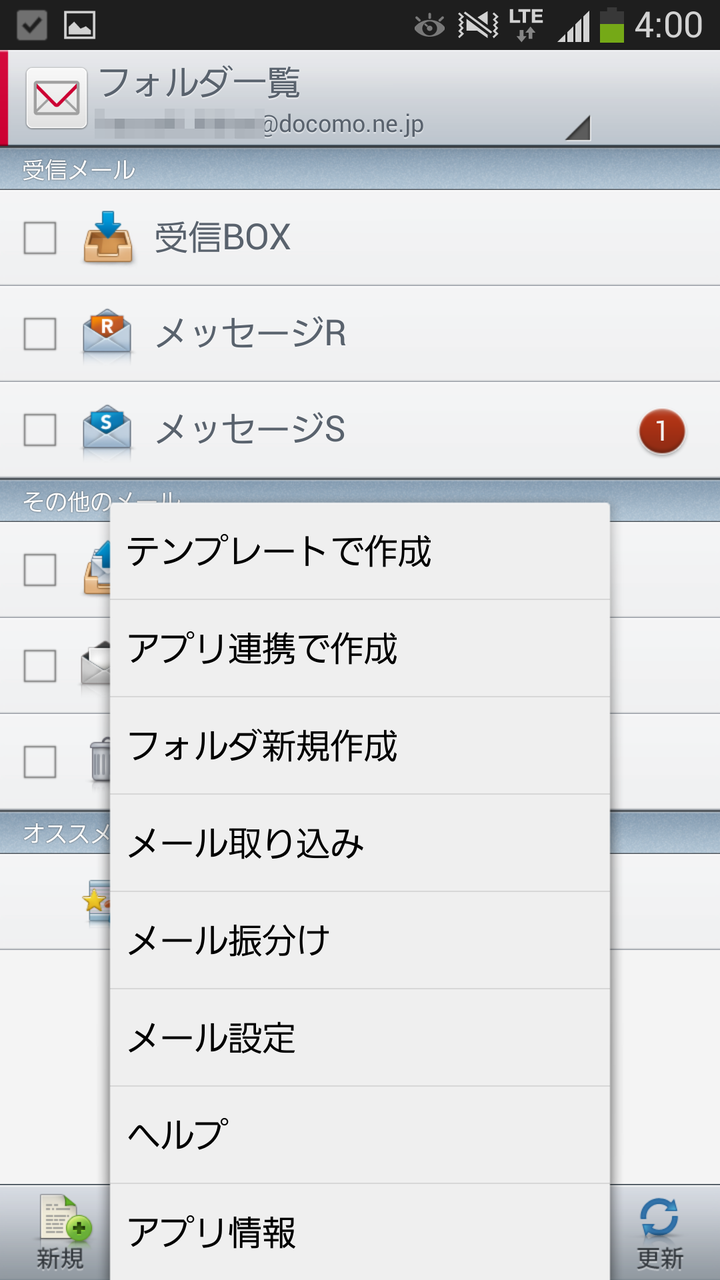This screenshot has height=1280, width=720.
Task: Tap the docomo mail envelope icon
Action: point(56,98)
